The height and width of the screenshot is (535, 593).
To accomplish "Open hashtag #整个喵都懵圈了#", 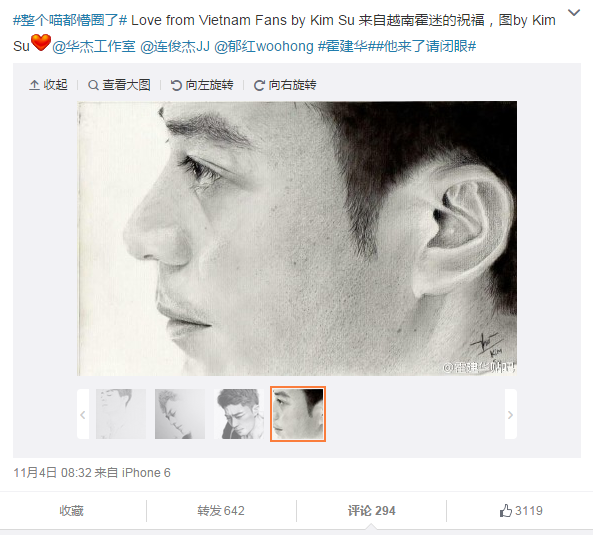I will [x=70, y=20].
